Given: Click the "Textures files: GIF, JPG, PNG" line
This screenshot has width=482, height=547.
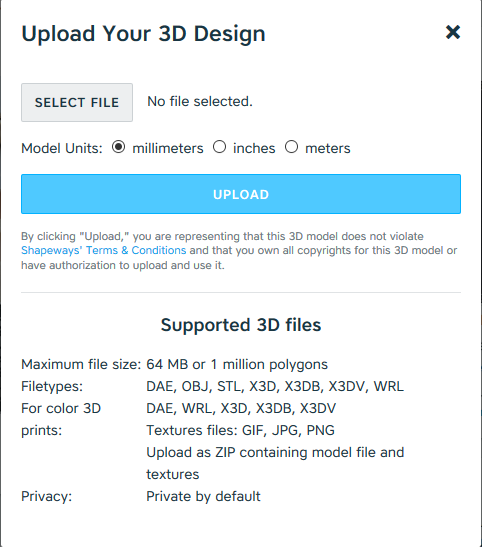Looking at the screenshot, I should coord(240,430).
